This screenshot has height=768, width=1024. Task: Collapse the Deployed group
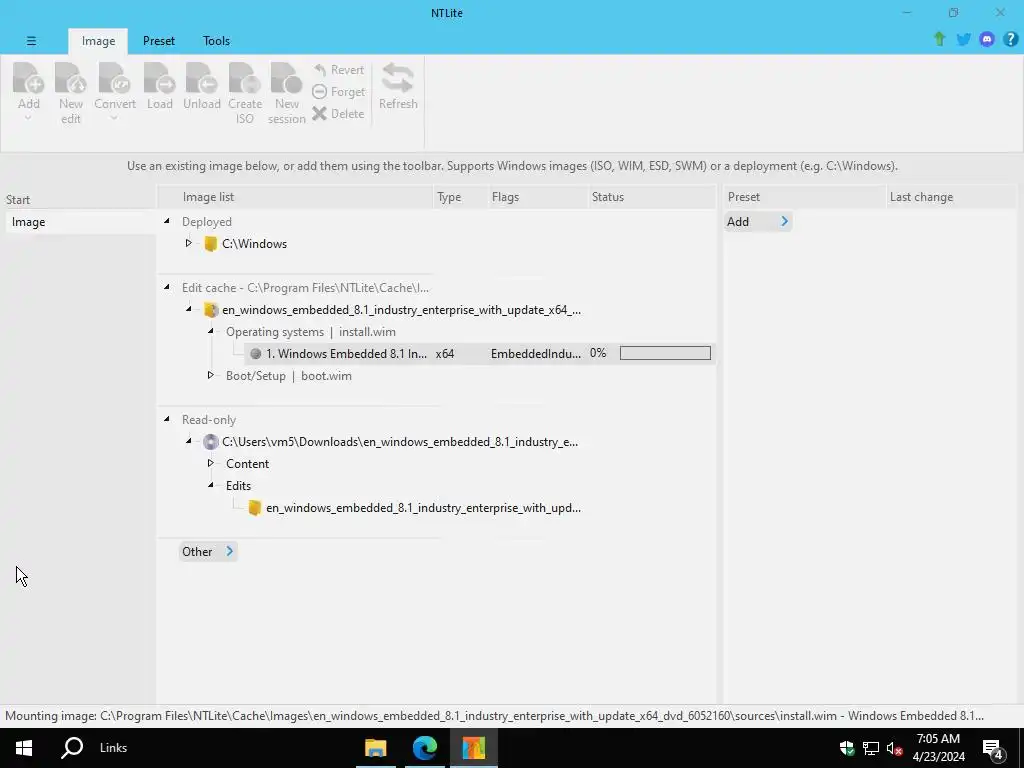[167, 221]
